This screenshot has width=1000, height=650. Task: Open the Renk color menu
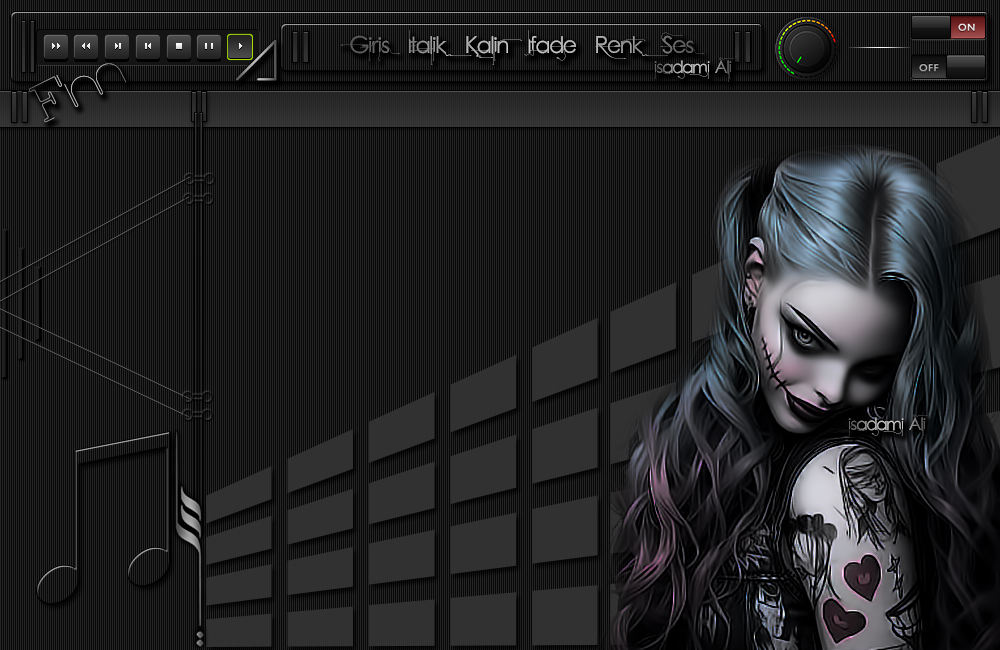[x=619, y=46]
